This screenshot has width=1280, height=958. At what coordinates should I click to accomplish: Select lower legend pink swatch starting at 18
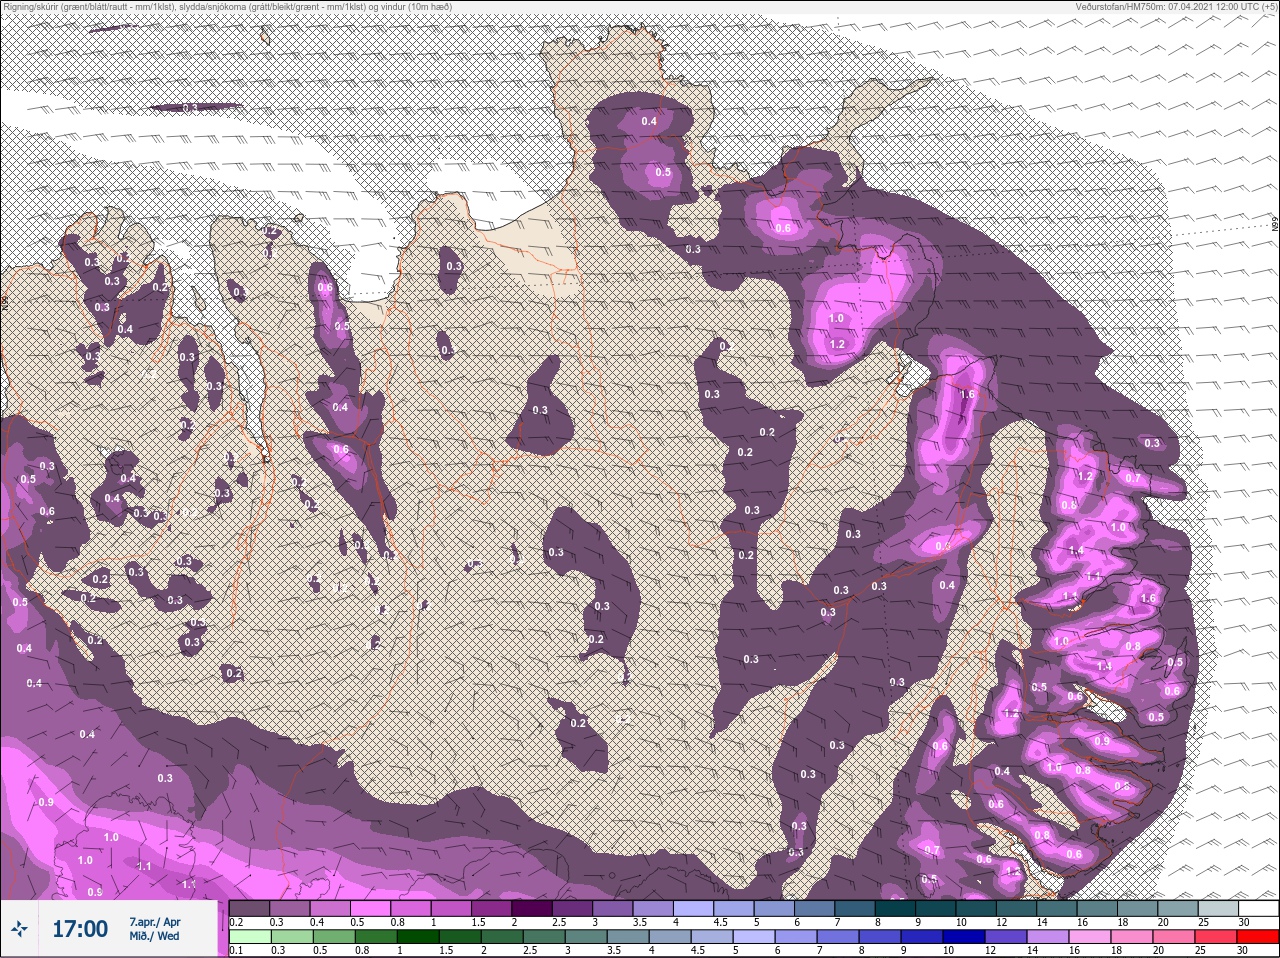pyautogui.click(x=1133, y=938)
